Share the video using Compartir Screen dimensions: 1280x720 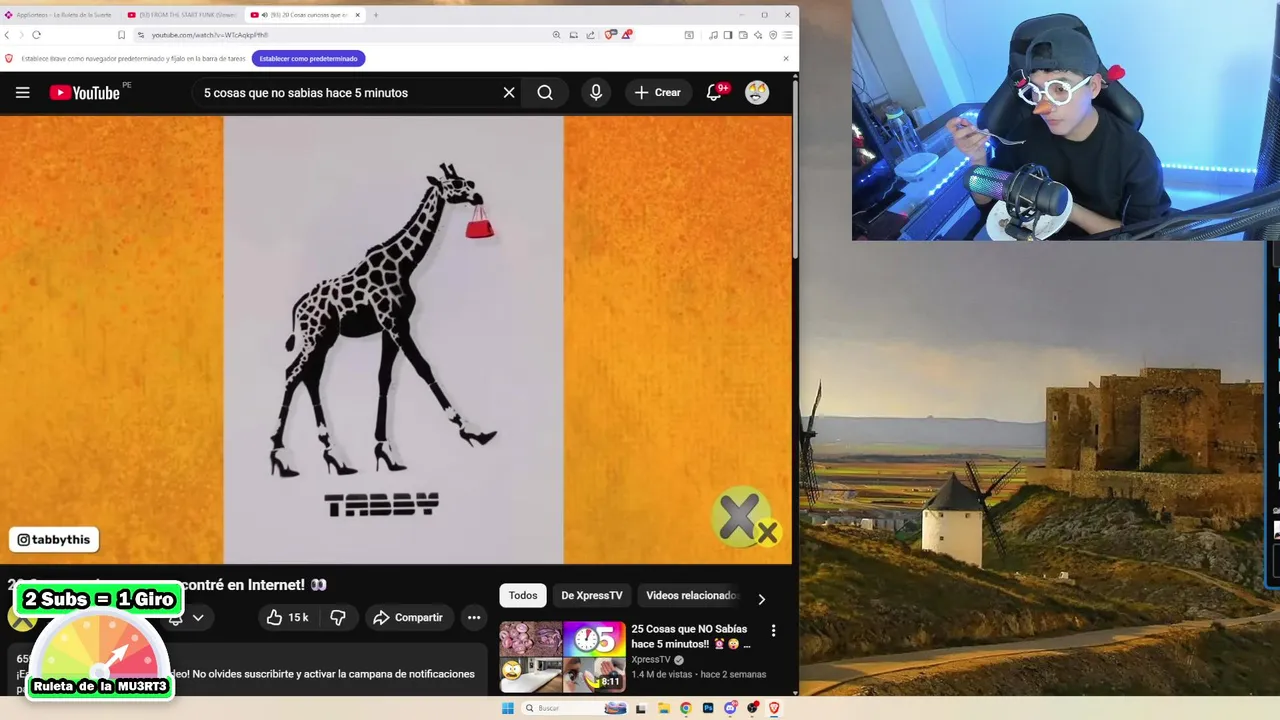[408, 617]
